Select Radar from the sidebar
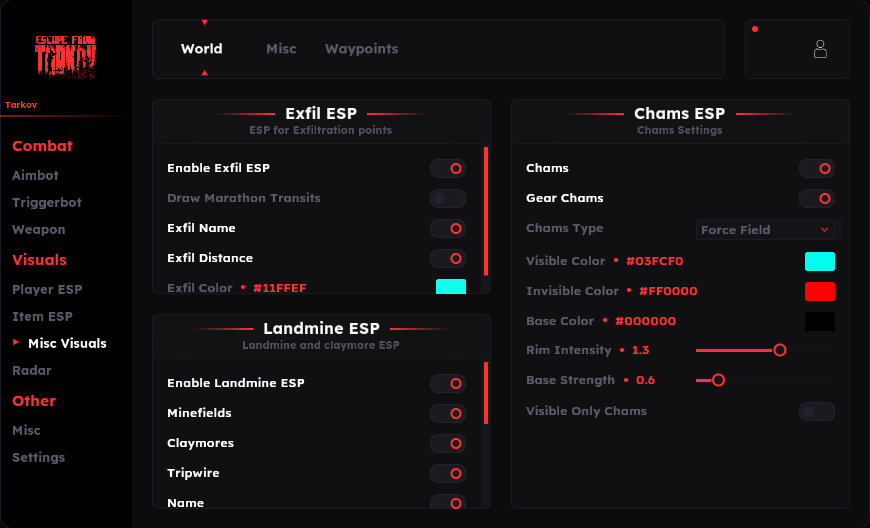The image size is (870, 528). click(x=32, y=370)
